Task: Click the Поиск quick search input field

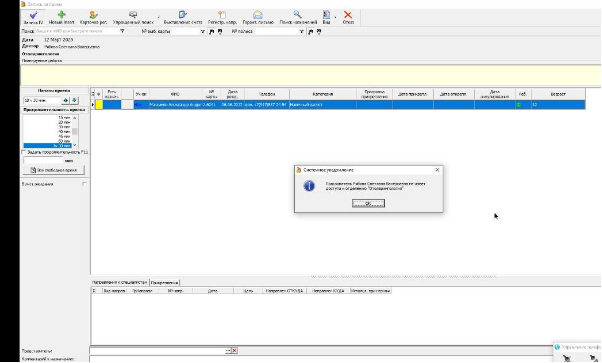Action: 77,31
